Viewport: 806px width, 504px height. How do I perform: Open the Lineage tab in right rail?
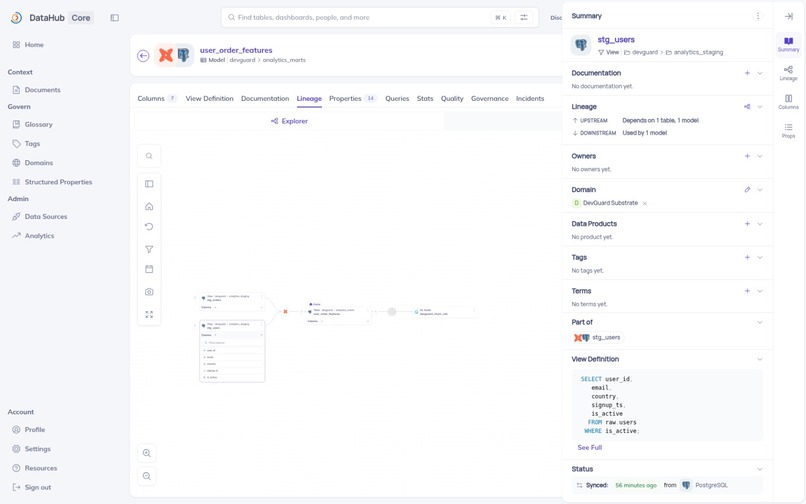(x=788, y=73)
